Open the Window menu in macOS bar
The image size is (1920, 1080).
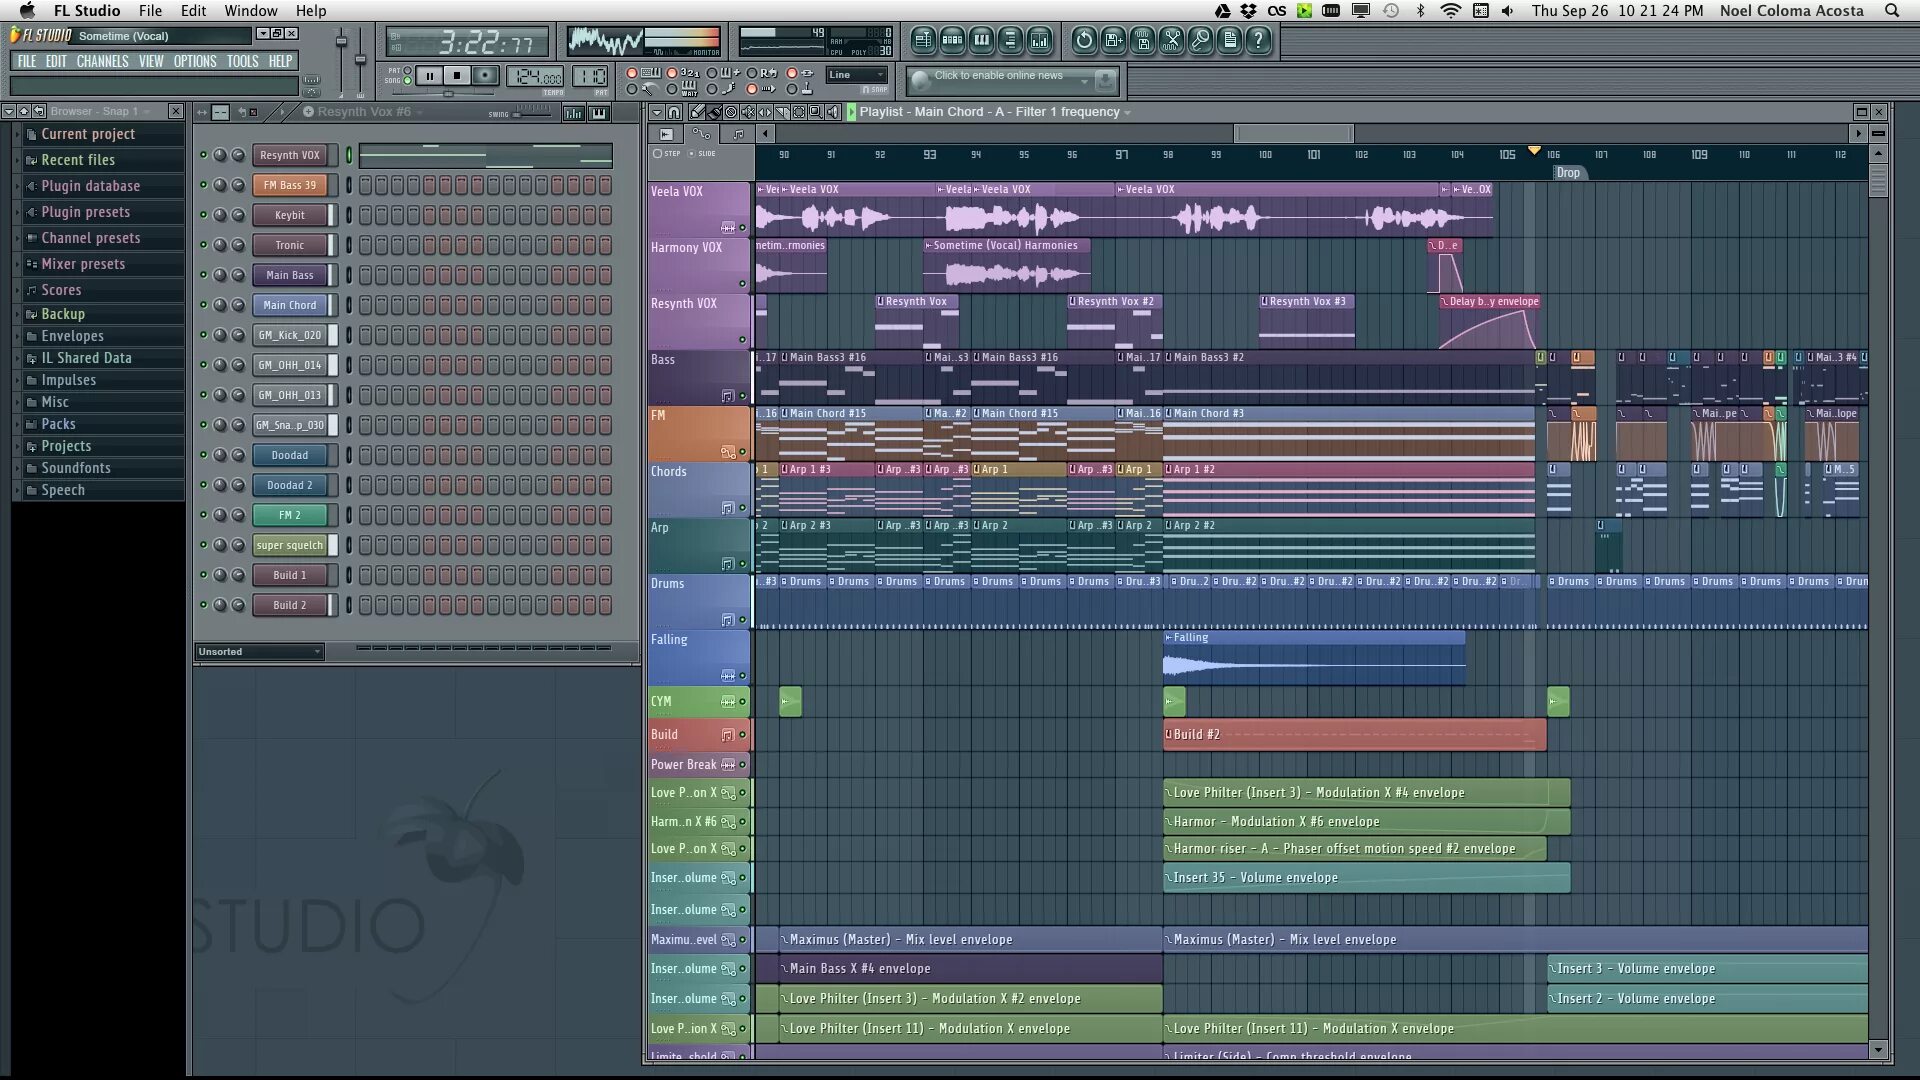[x=250, y=11]
